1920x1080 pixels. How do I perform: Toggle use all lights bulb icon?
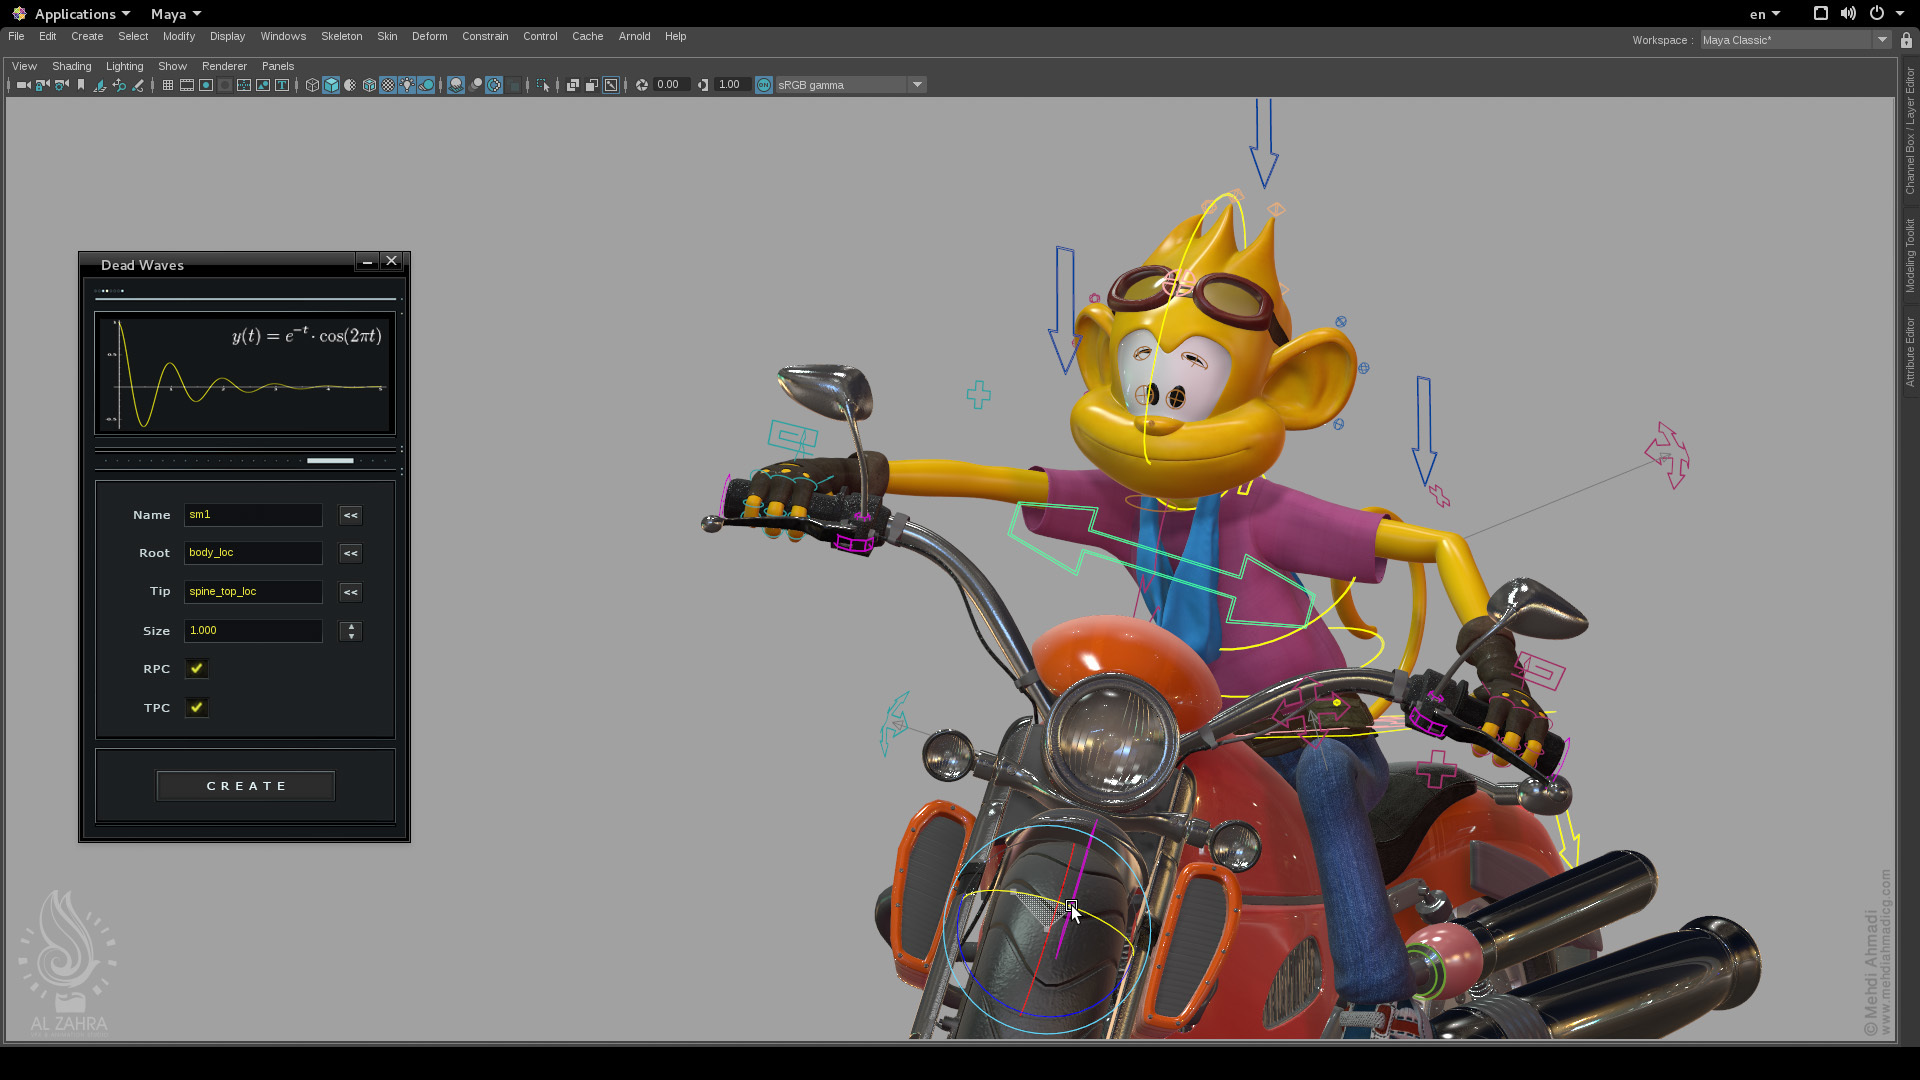pyautogui.click(x=407, y=85)
